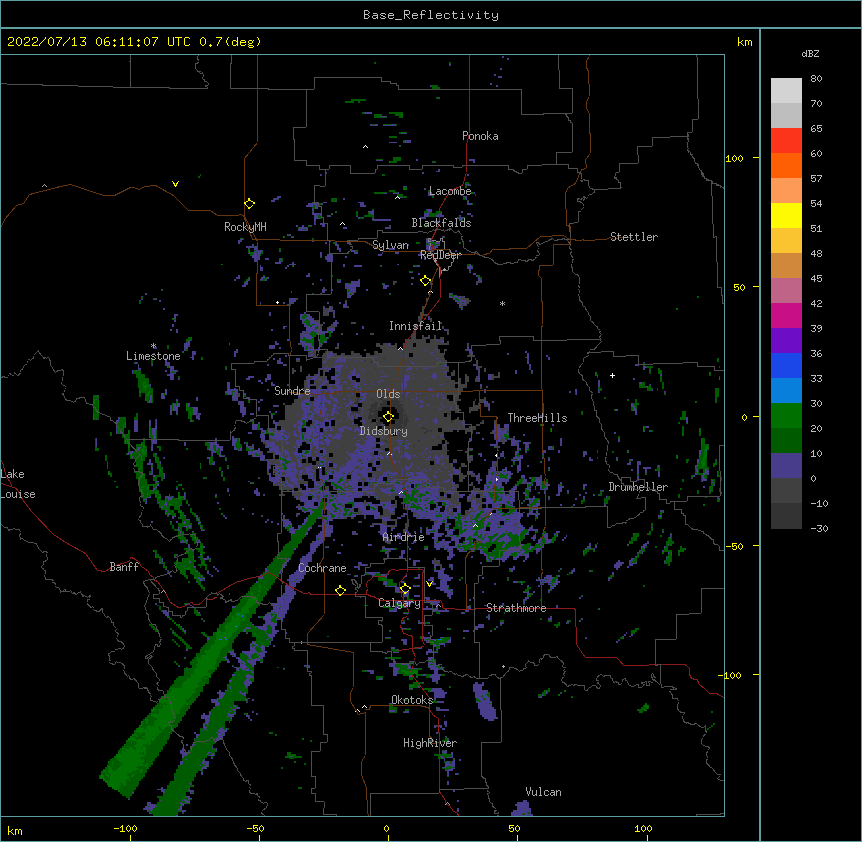Image resolution: width=862 pixels, height=842 pixels.
Task: Click the Innisfail label
Action: click(415, 326)
